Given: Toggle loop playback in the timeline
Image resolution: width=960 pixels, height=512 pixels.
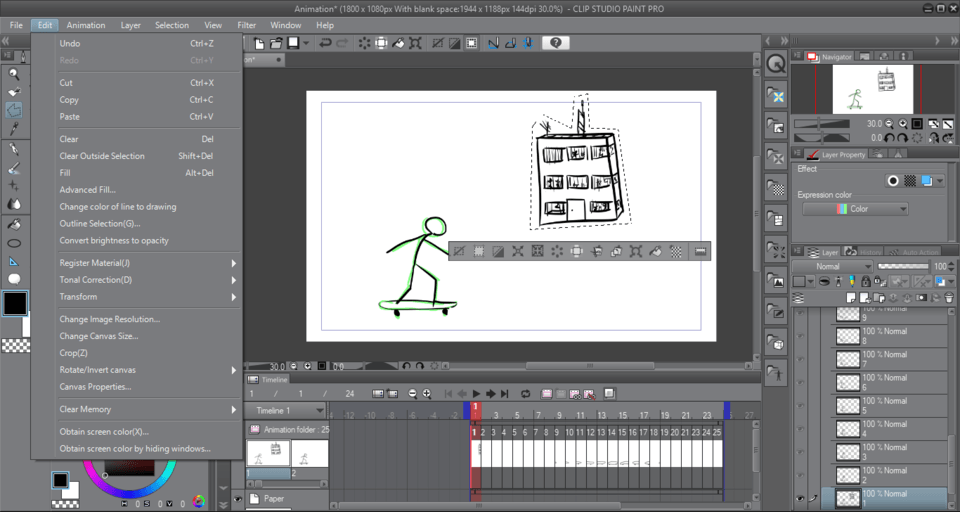Looking at the screenshot, I should tap(525, 394).
